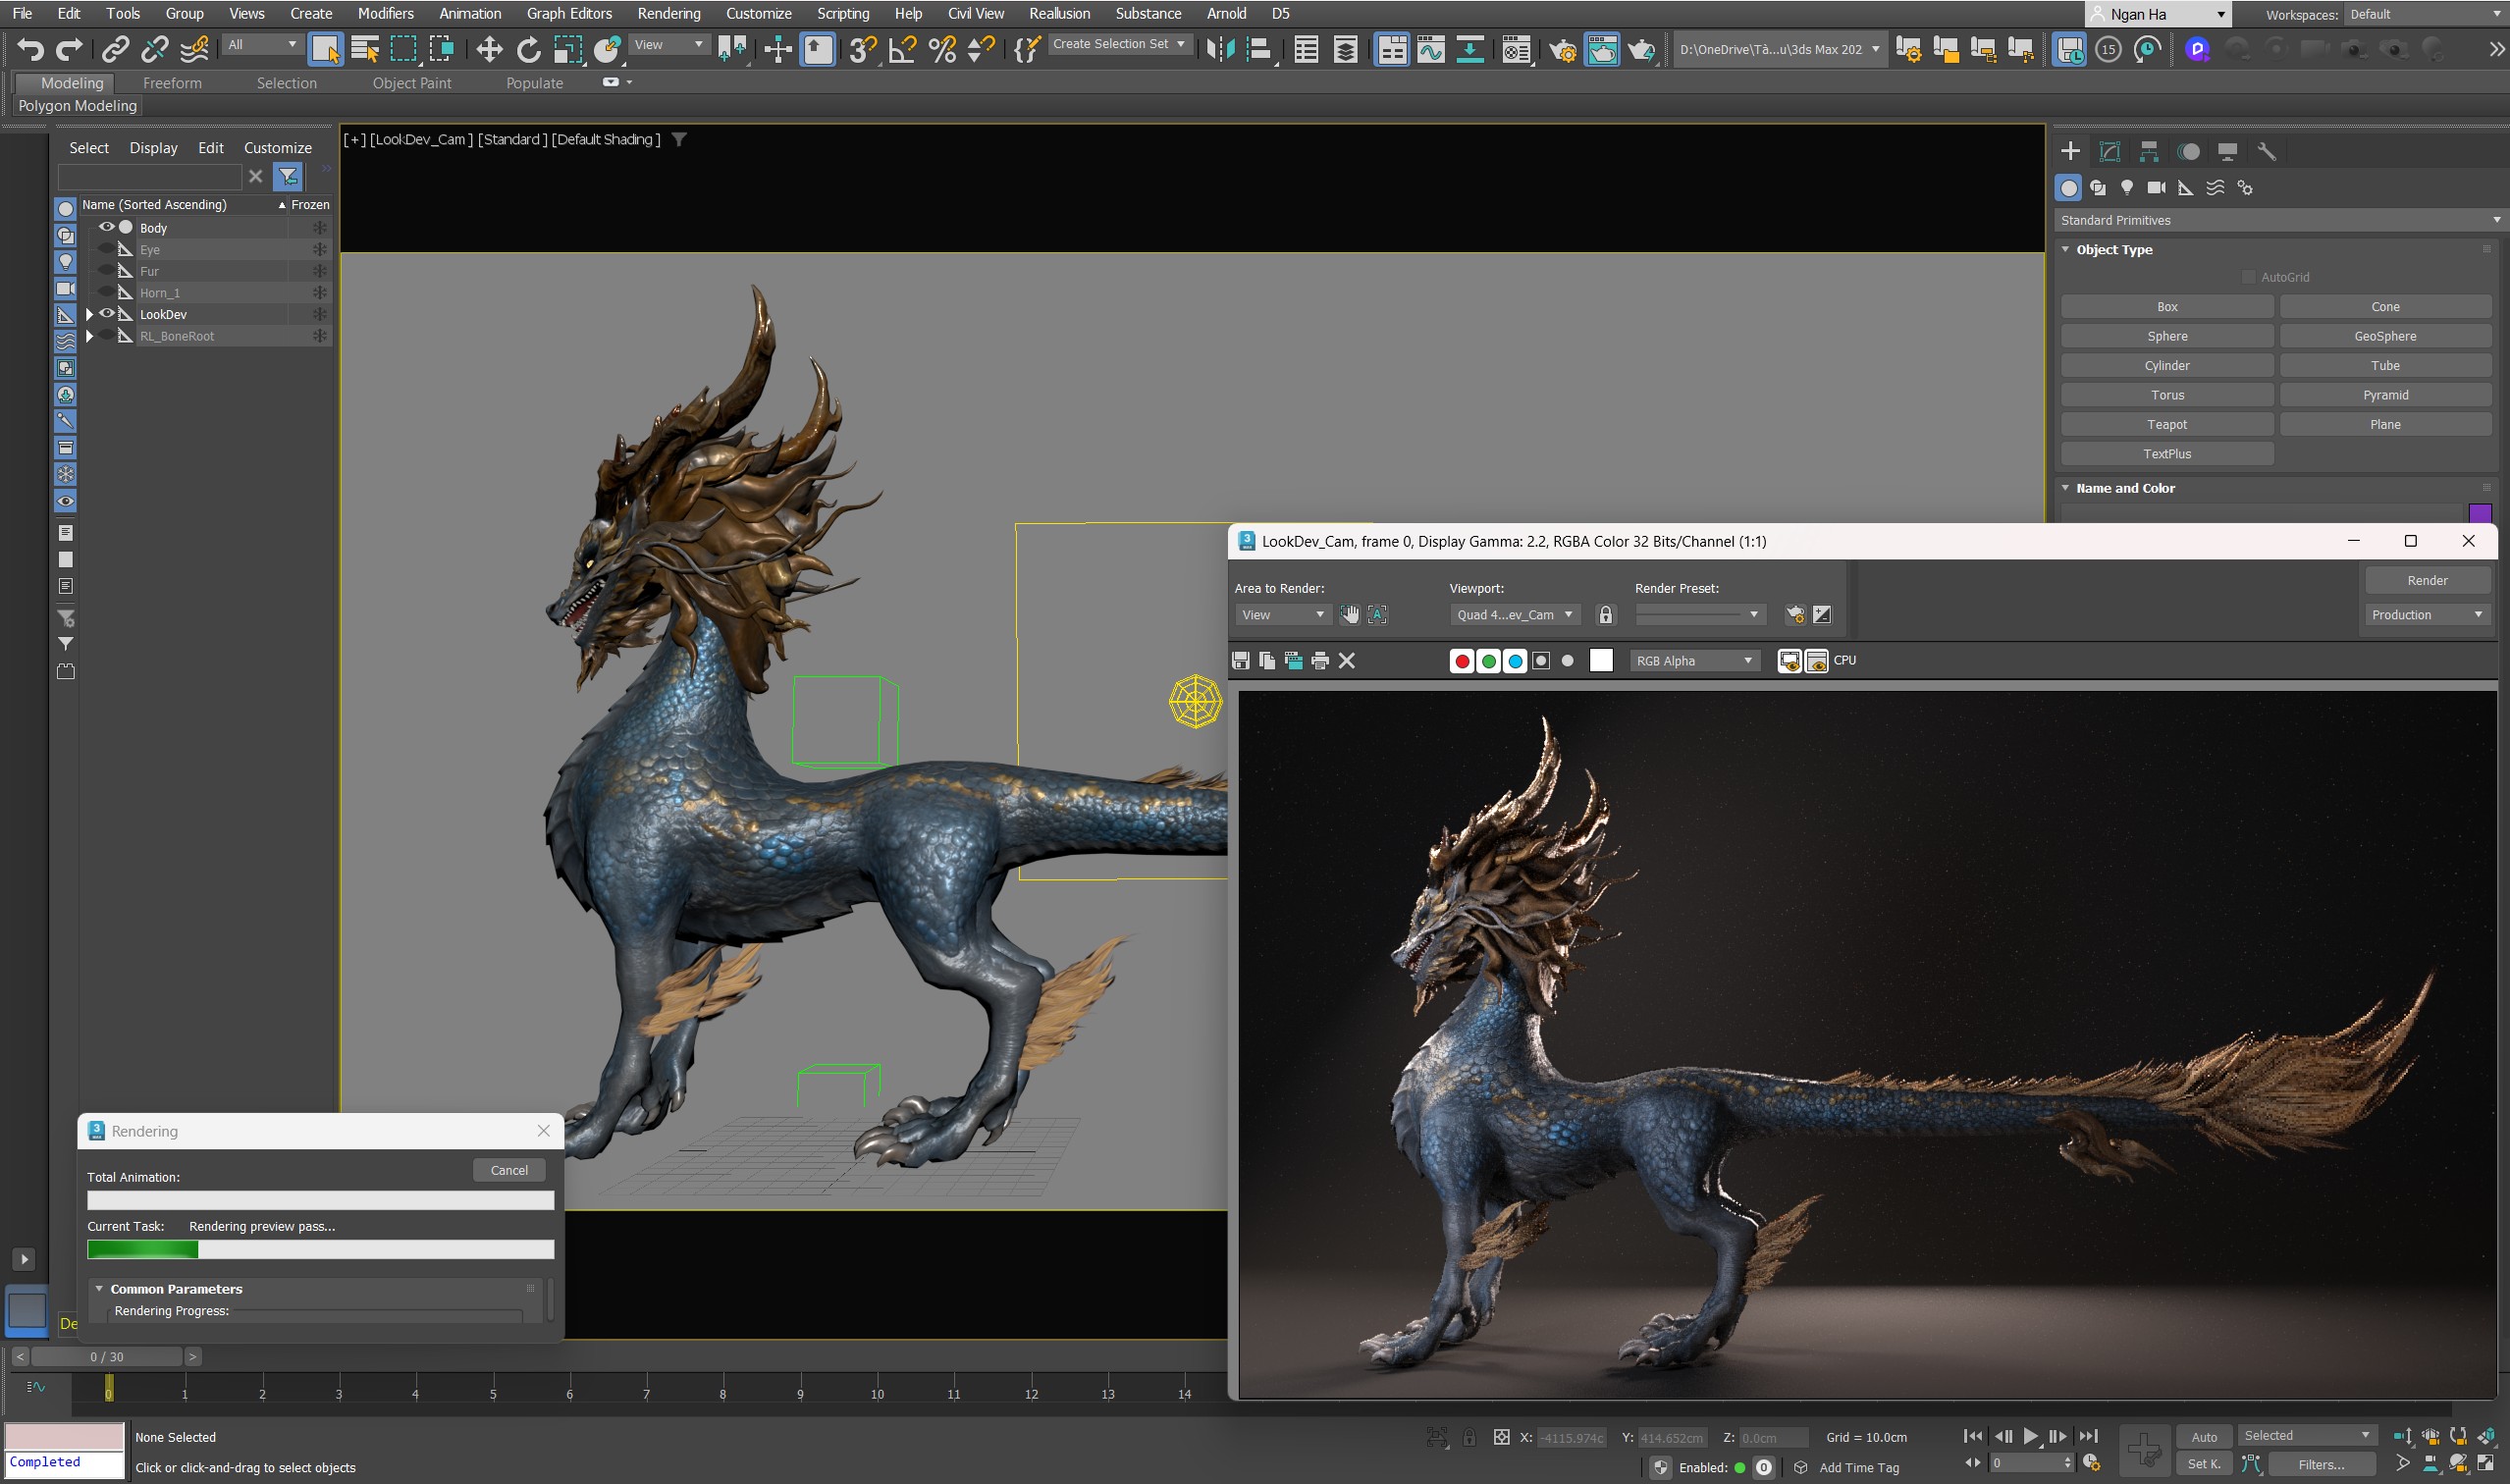Clear the render frame window with X icon

1346,660
